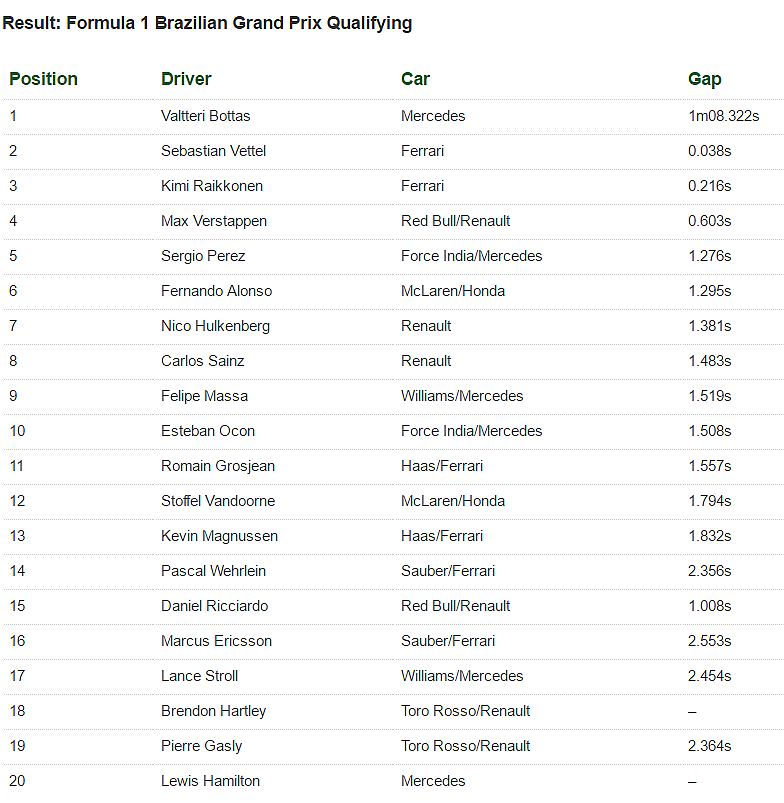784x803 pixels.
Task: Click Max Verstappen in the table
Action: coord(213,221)
